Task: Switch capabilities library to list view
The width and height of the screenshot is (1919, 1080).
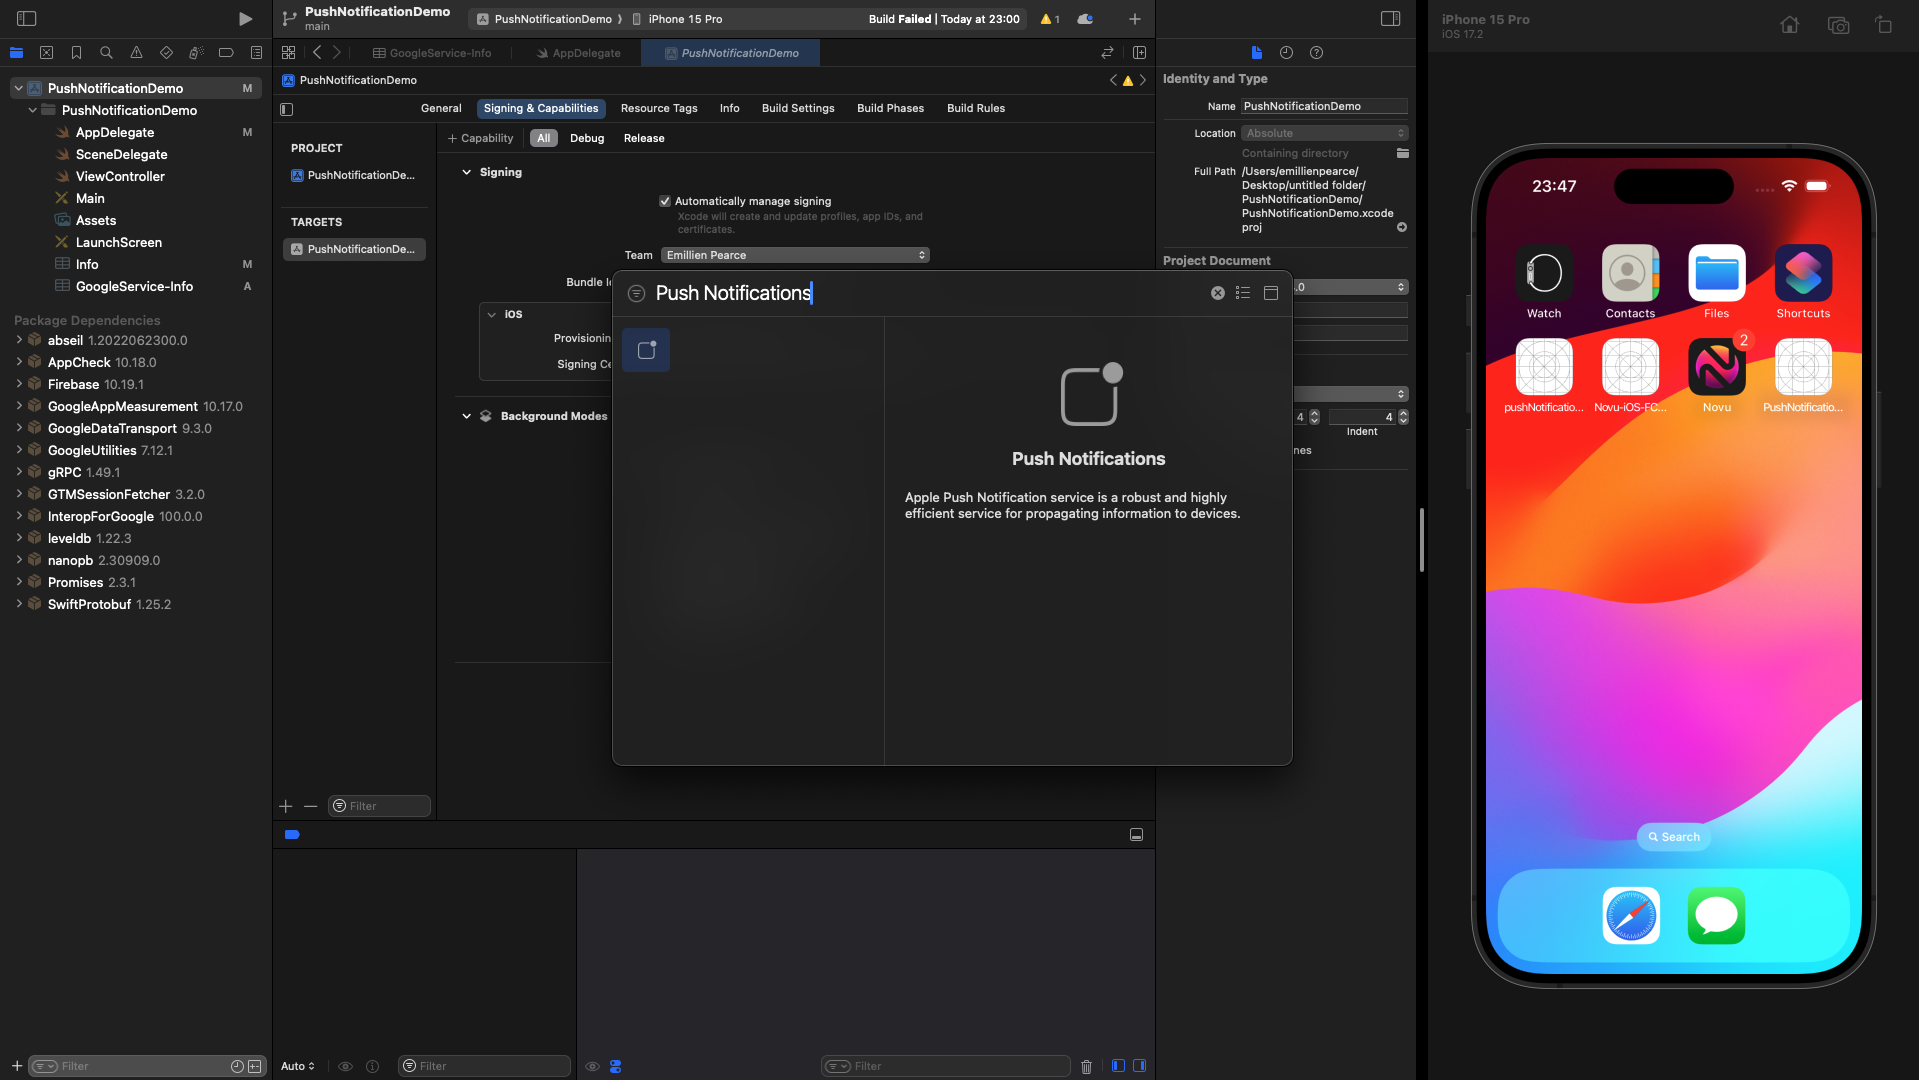Action: 1243,293
